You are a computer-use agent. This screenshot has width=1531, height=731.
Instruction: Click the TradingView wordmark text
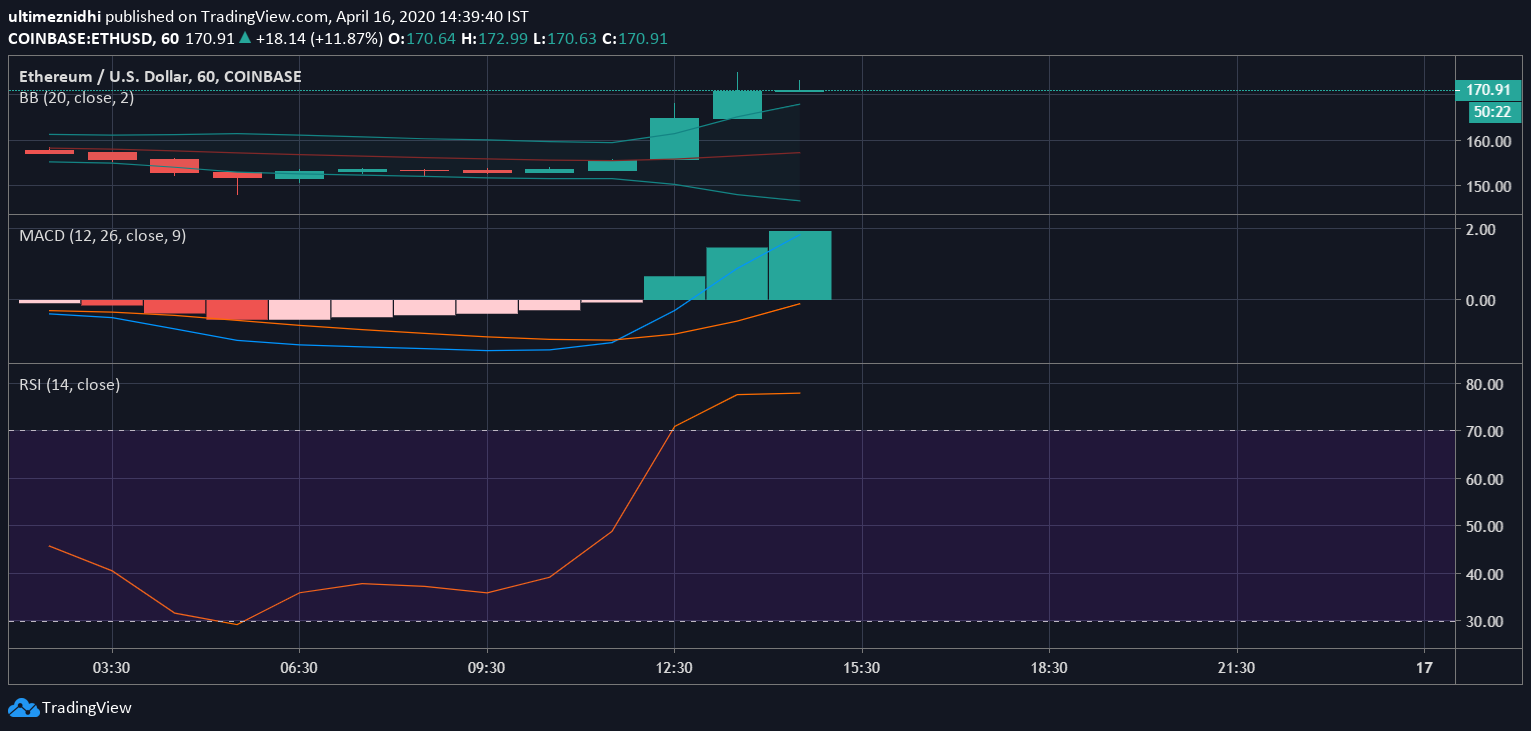[87, 708]
